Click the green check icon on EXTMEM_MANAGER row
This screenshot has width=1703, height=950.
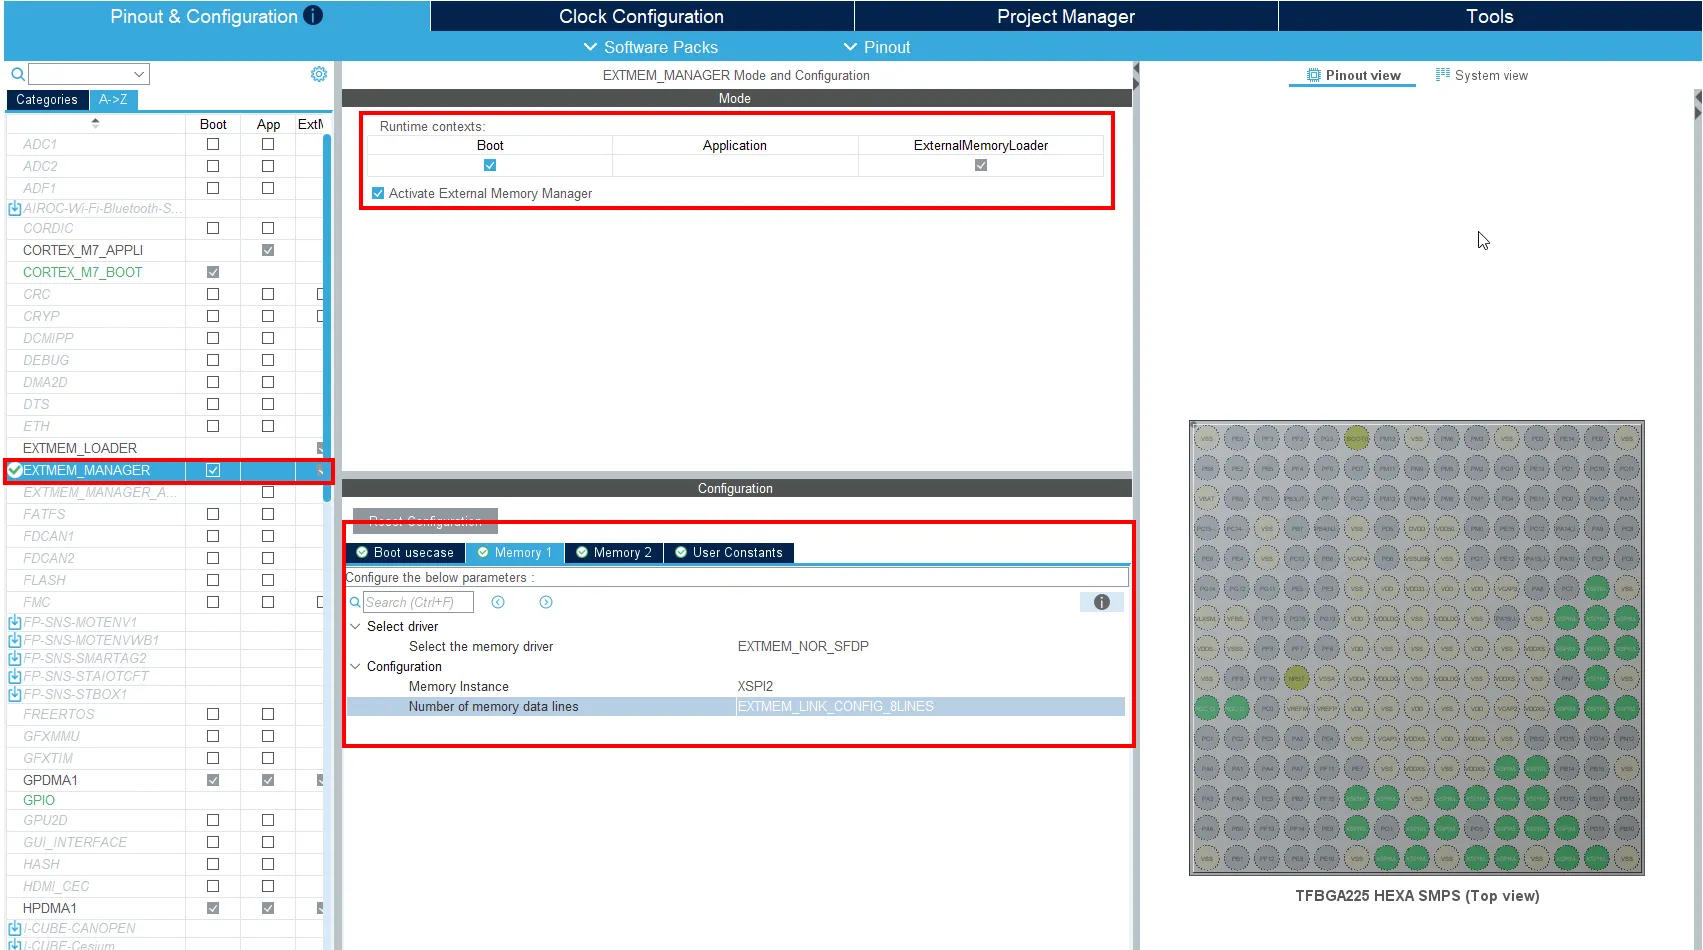[15, 470]
